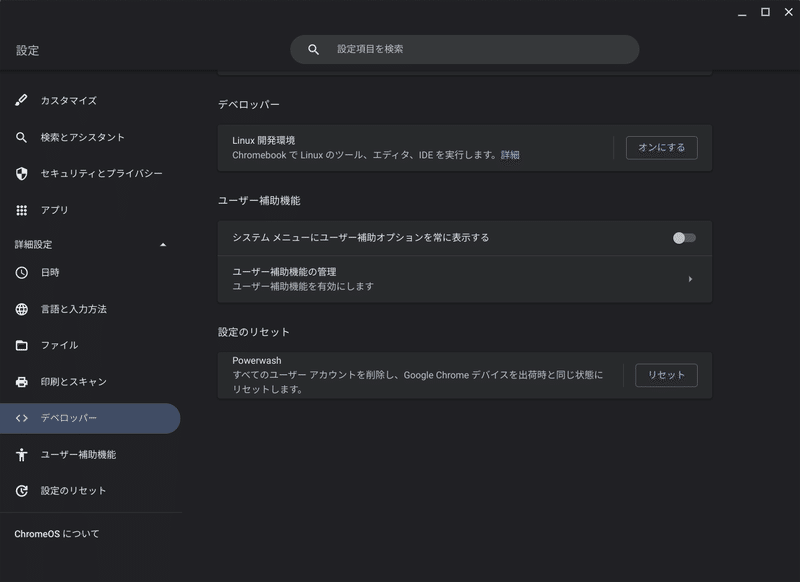Screen dimensions: 800x582
Task: Click the ファイル folder icon
Action: [21, 345]
